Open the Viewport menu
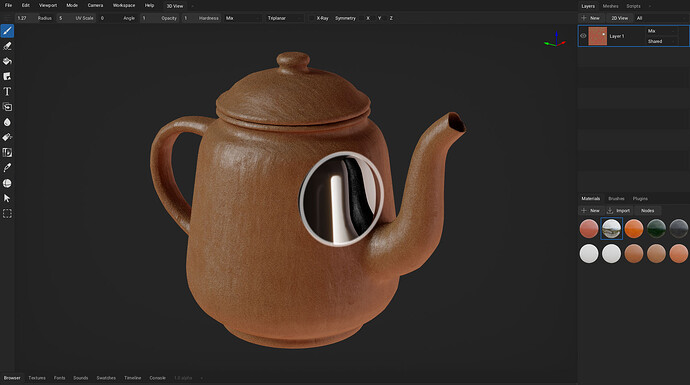The width and height of the screenshot is (690, 385). click(48, 5)
